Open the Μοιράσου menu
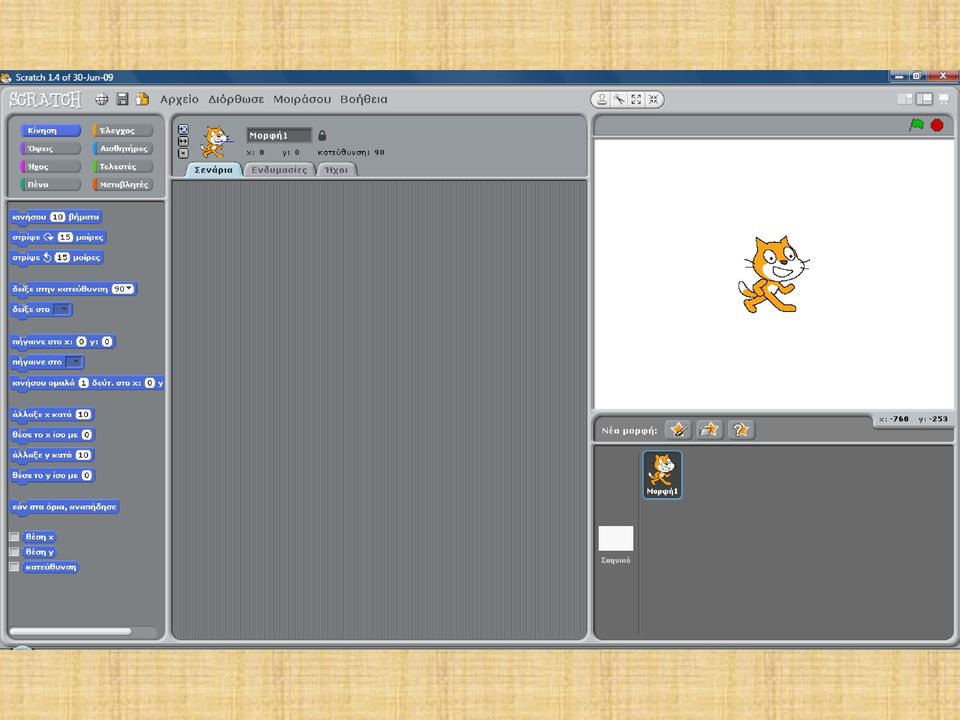This screenshot has height=720, width=960. point(302,99)
